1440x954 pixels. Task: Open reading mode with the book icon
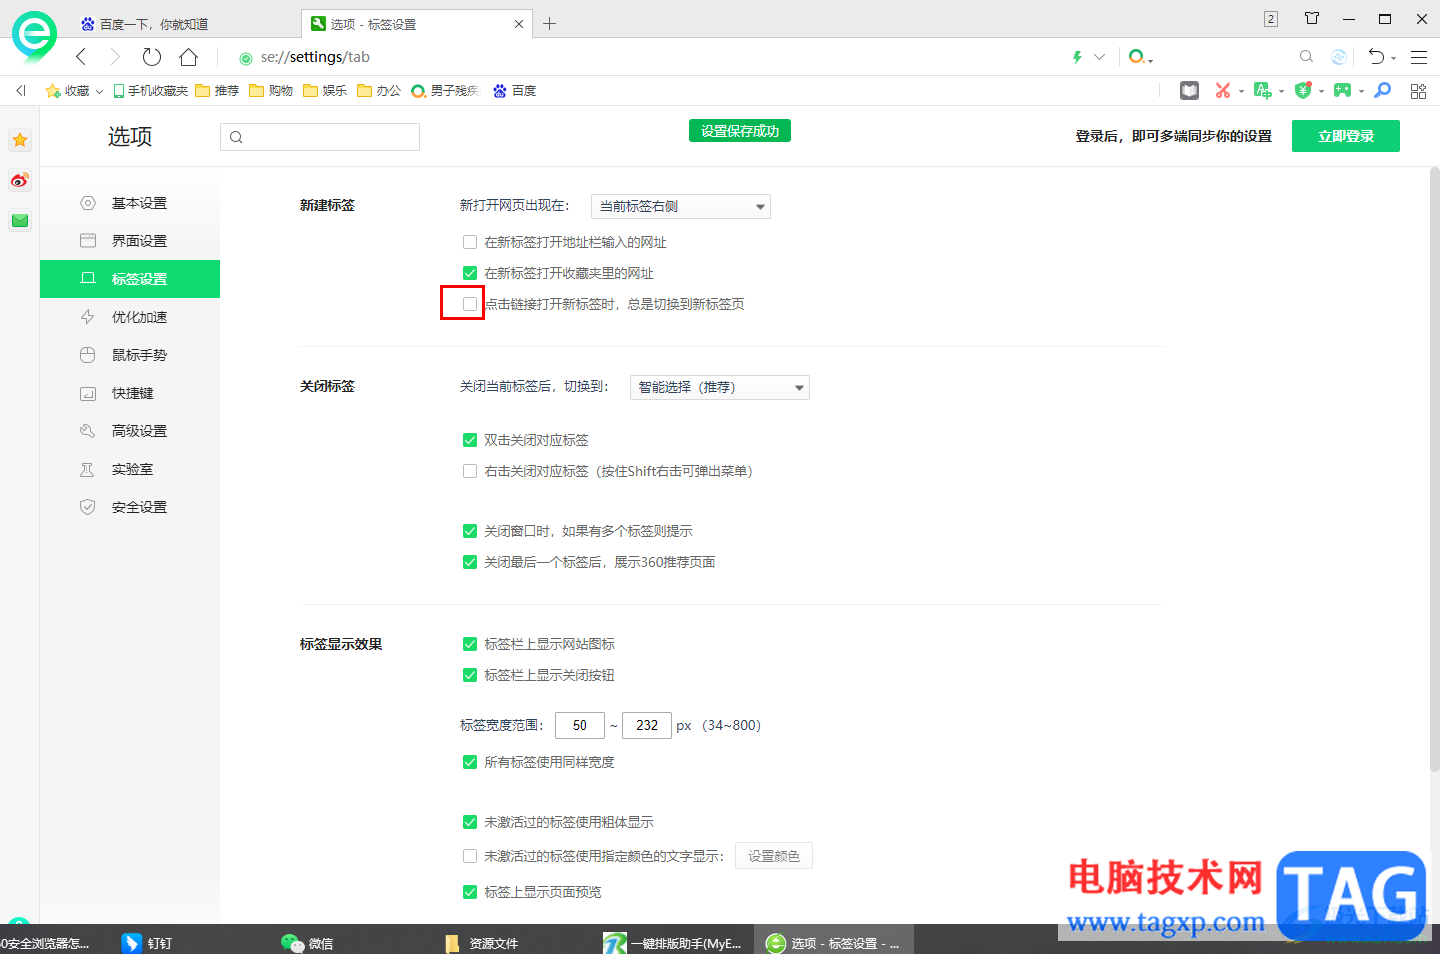point(1189,90)
